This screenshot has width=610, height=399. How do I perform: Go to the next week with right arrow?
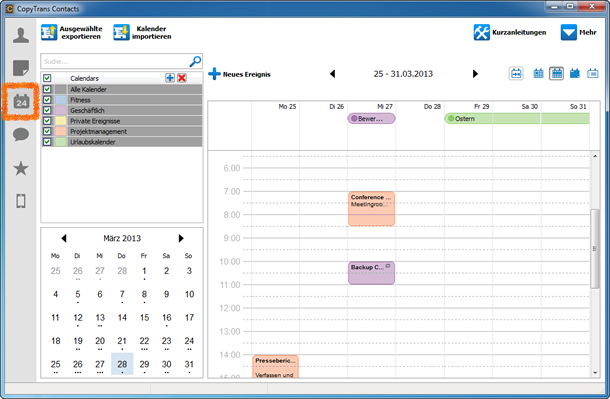click(x=475, y=74)
